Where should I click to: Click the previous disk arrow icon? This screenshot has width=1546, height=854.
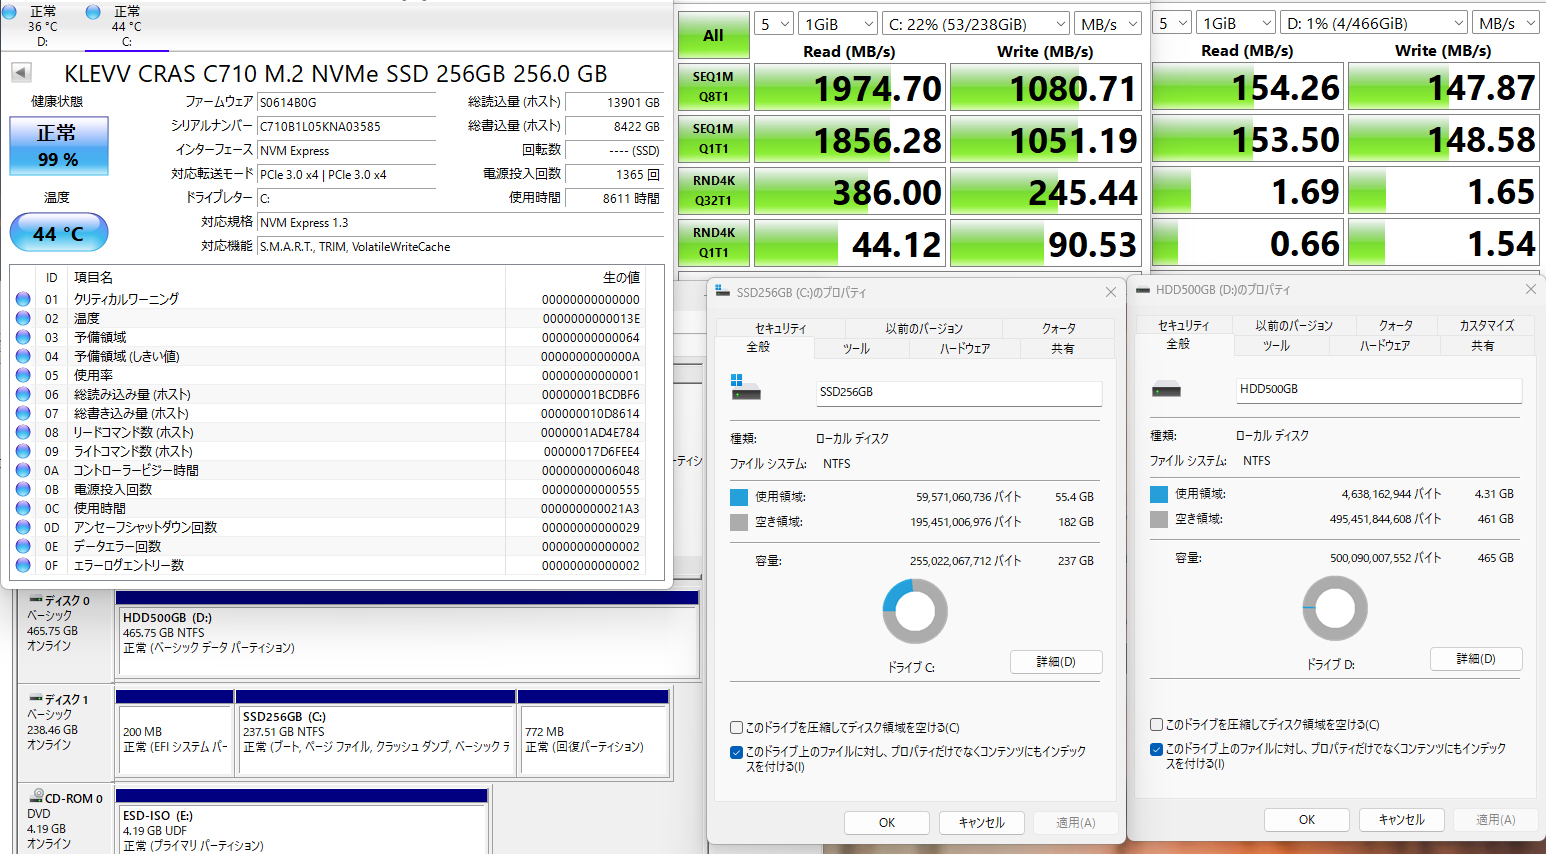point(21,73)
